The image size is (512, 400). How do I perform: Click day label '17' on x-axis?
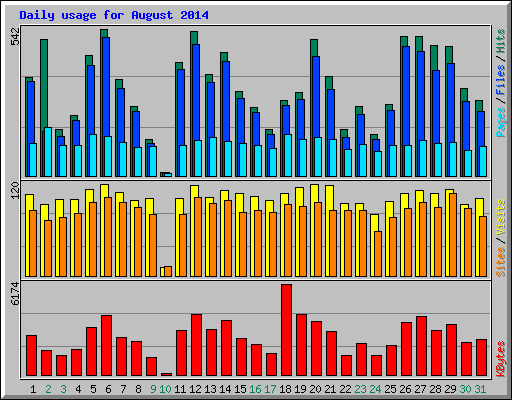pyautogui.click(x=270, y=389)
